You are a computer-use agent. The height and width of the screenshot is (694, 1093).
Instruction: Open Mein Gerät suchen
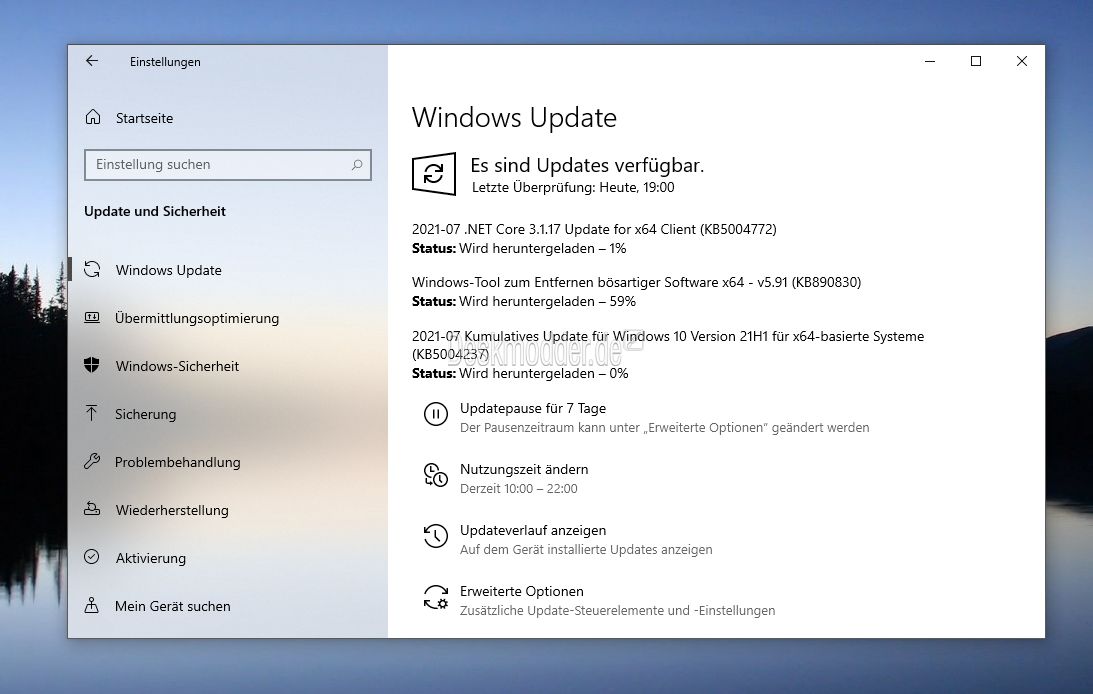(x=173, y=606)
